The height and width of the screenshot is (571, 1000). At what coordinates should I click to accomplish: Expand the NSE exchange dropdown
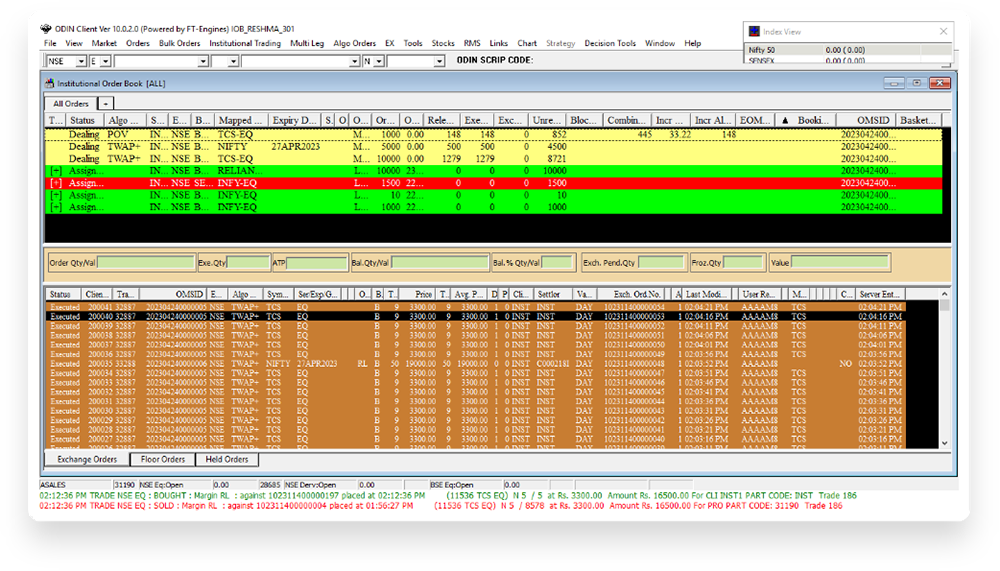(x=81, y=61)
